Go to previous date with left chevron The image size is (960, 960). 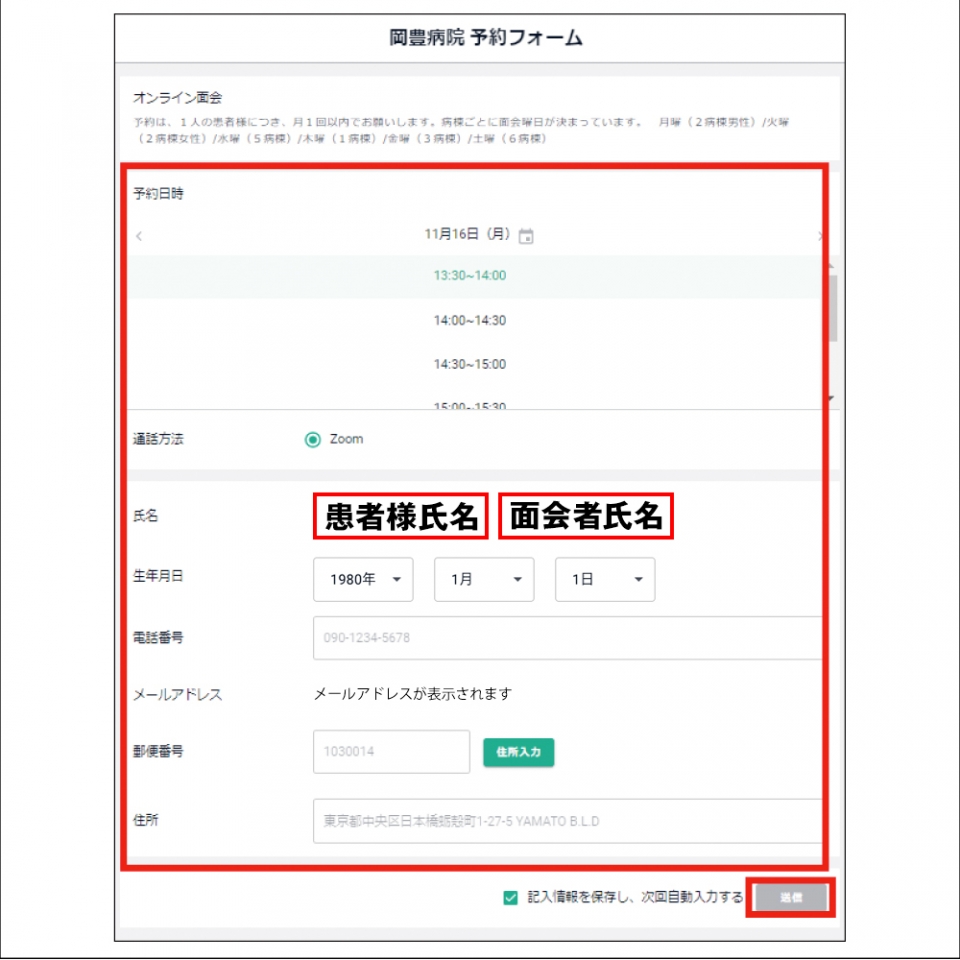tap(139, 236)
